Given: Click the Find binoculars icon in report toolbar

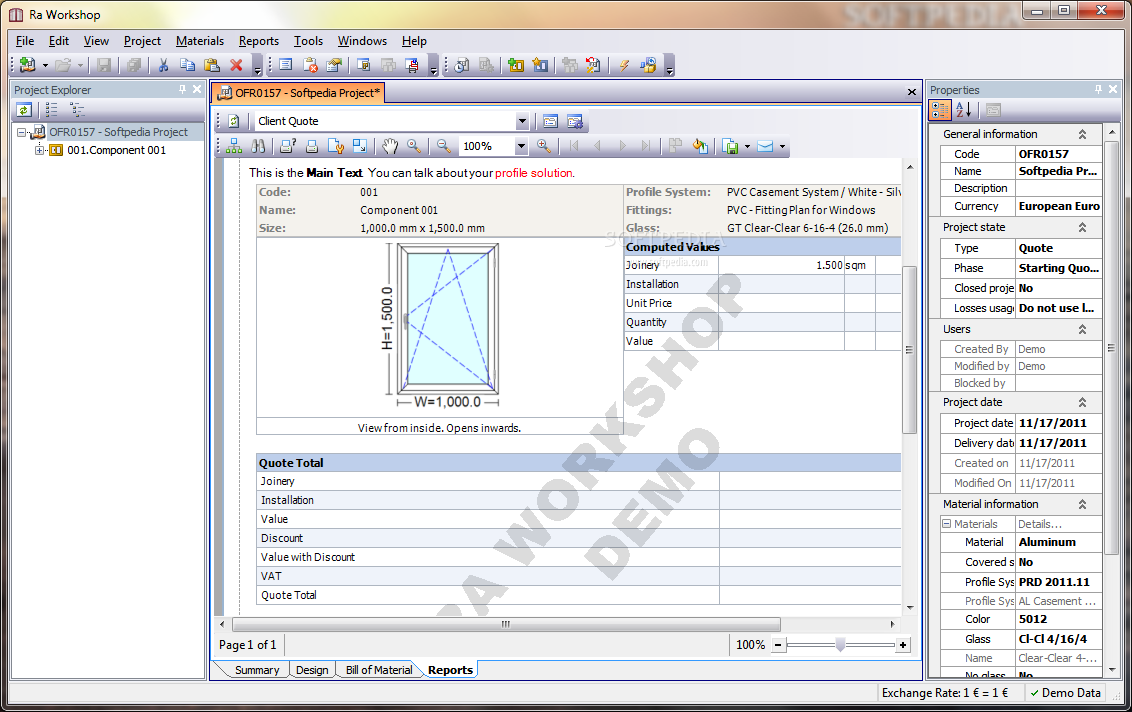Looking at the screenshot, I should [258, 147].
